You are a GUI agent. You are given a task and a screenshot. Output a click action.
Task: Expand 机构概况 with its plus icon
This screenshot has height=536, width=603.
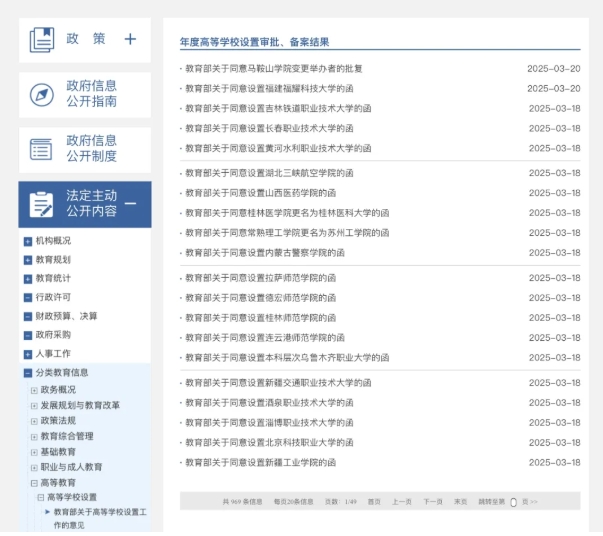tap(28, 241)
